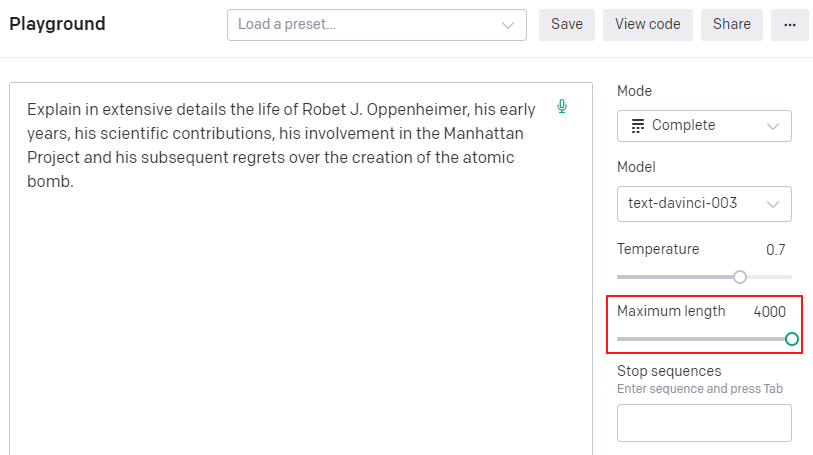
Task: Click the Maximum length value 4000
Action: pyautogui.click(x=770, y=312)
